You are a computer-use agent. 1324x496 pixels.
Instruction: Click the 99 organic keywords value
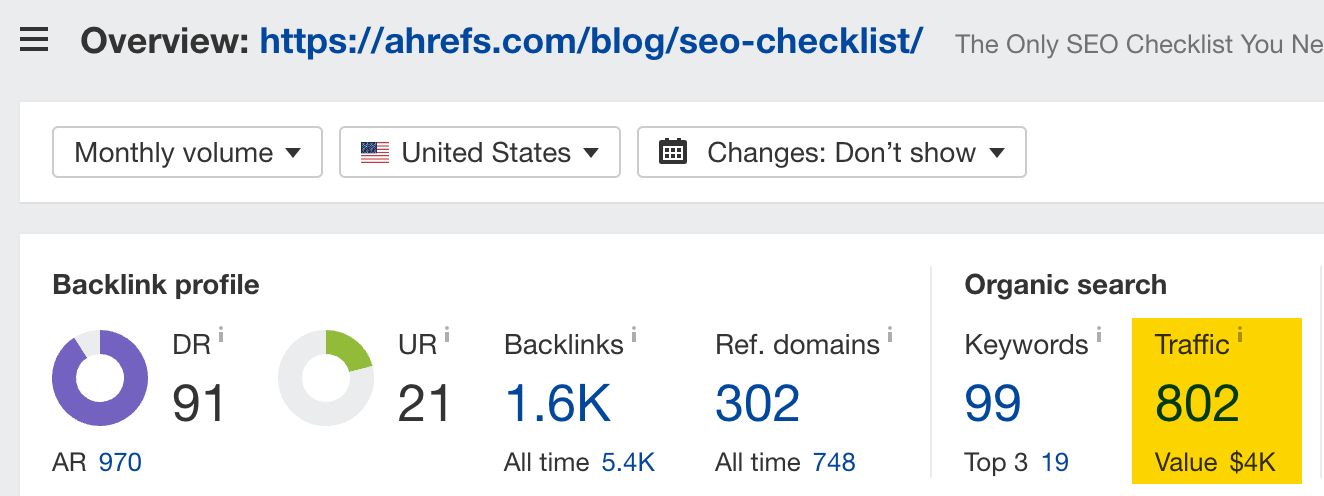992,403
